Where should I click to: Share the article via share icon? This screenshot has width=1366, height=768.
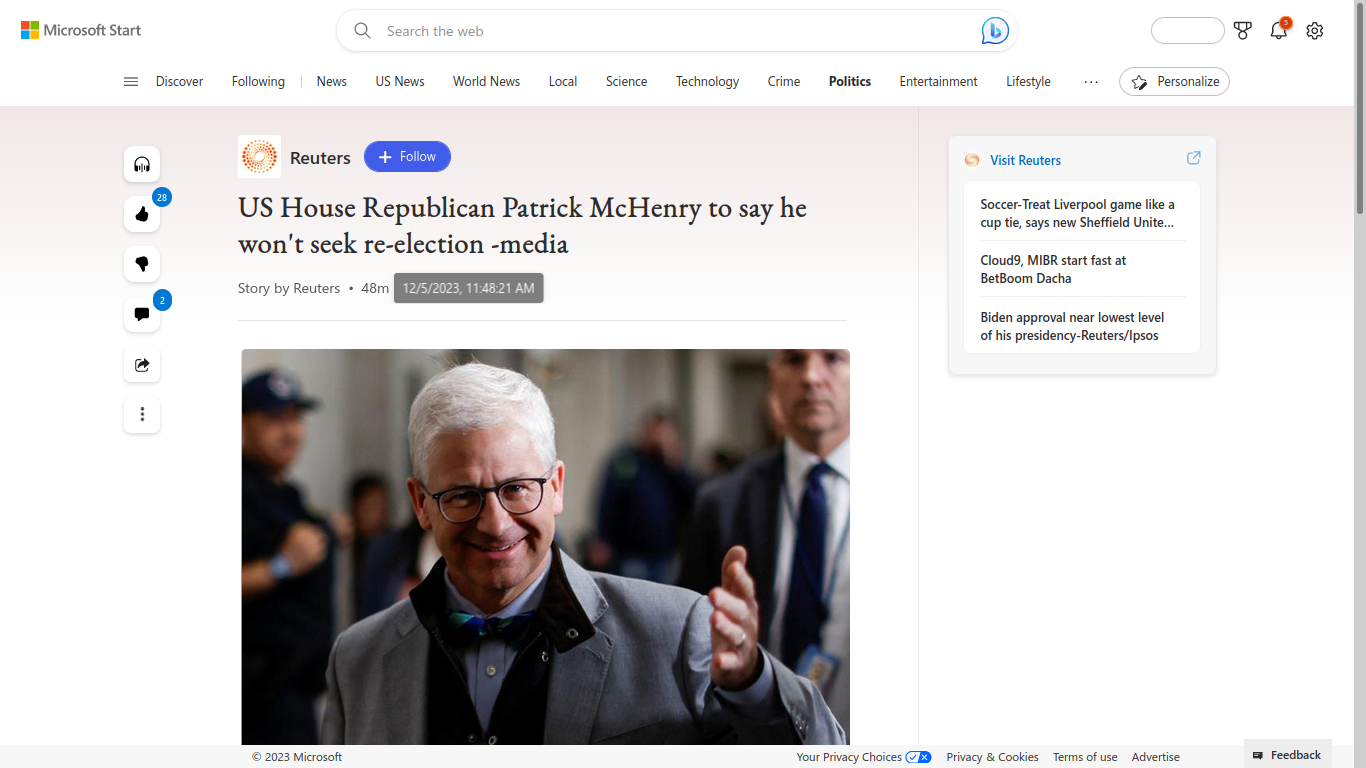[142, 364]
